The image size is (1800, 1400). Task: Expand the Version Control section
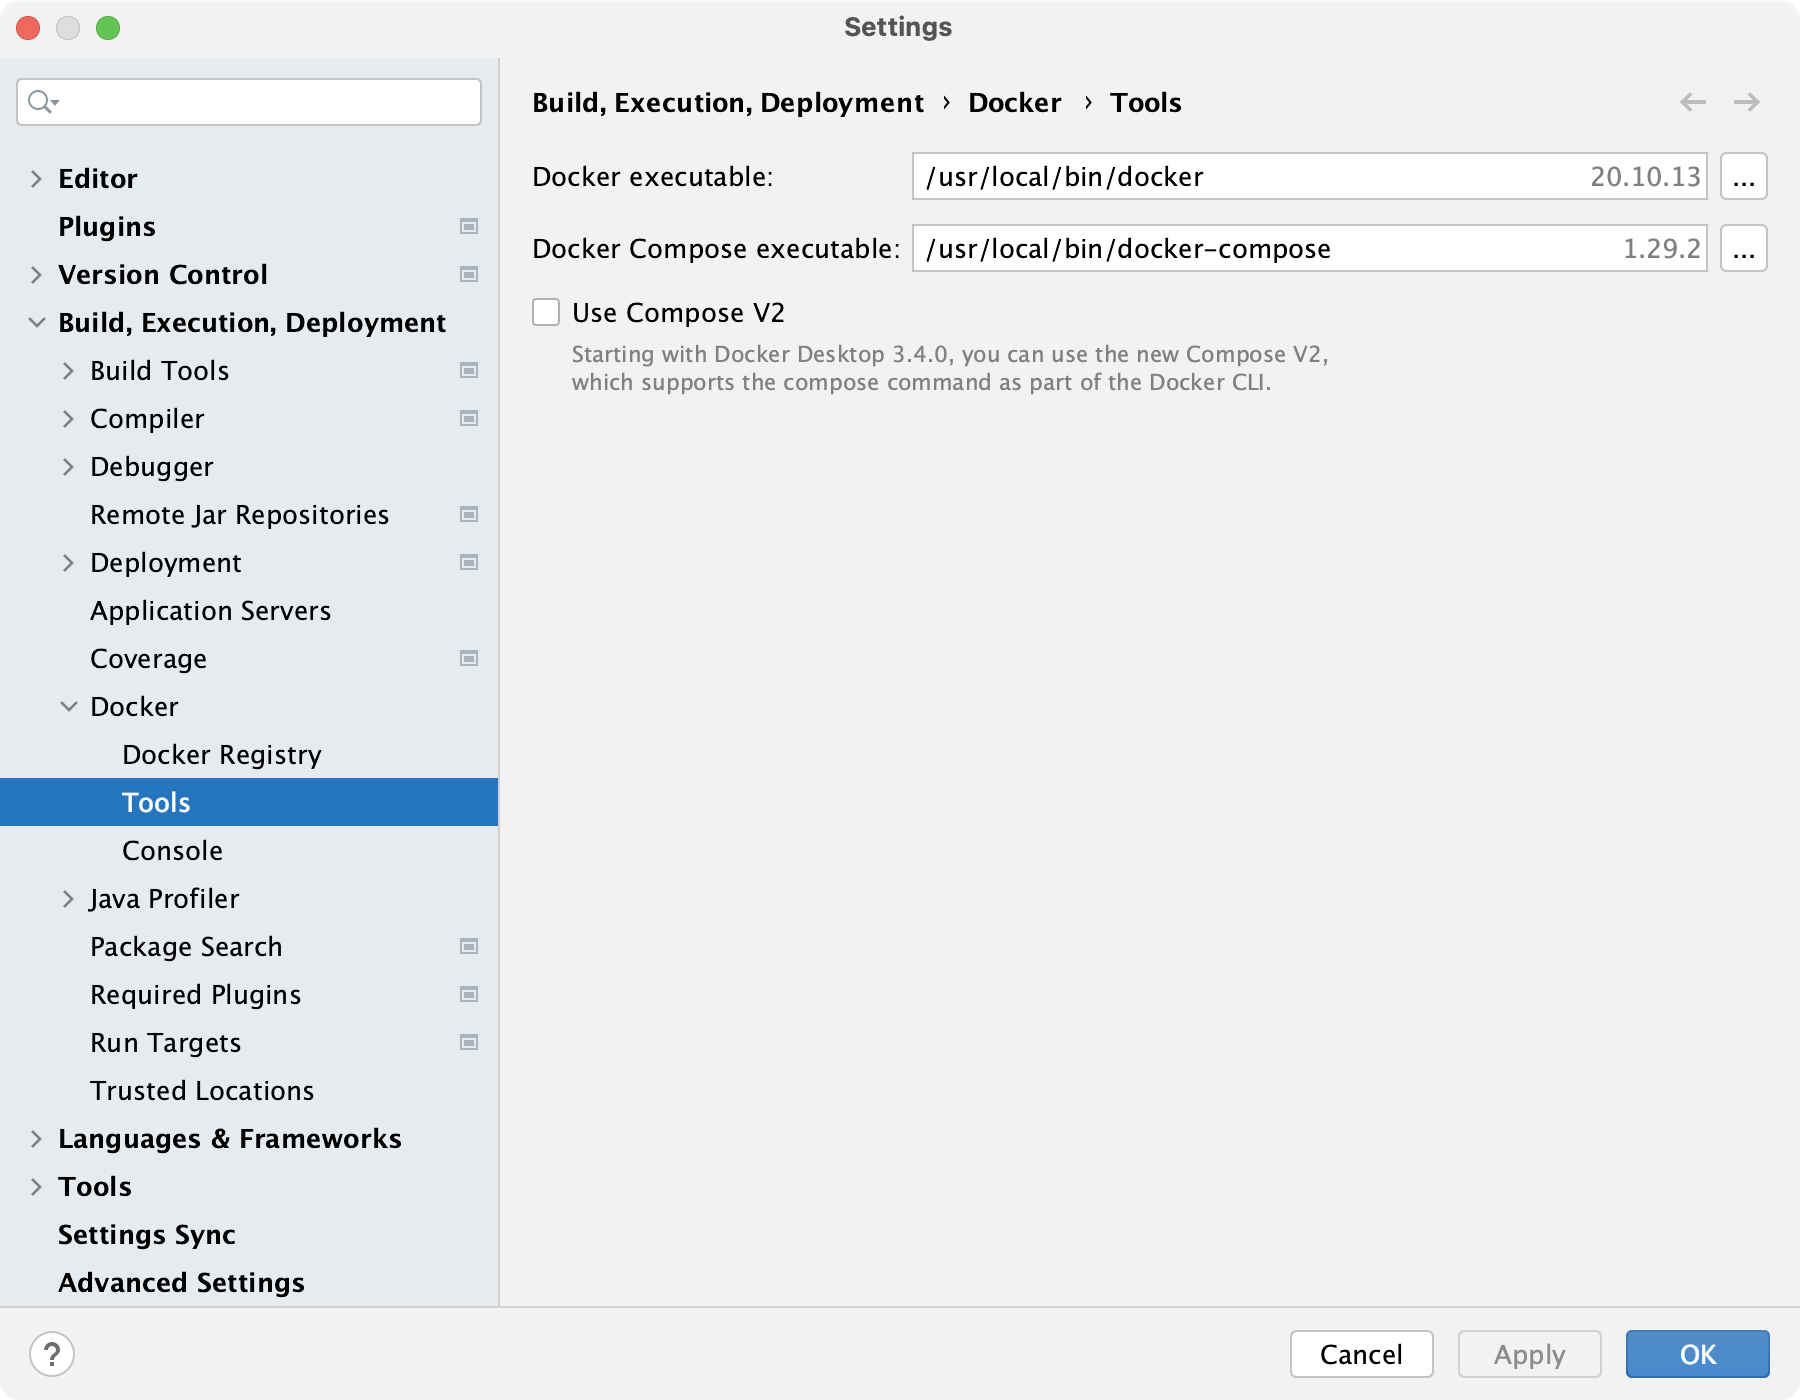[x=37, y=275]
